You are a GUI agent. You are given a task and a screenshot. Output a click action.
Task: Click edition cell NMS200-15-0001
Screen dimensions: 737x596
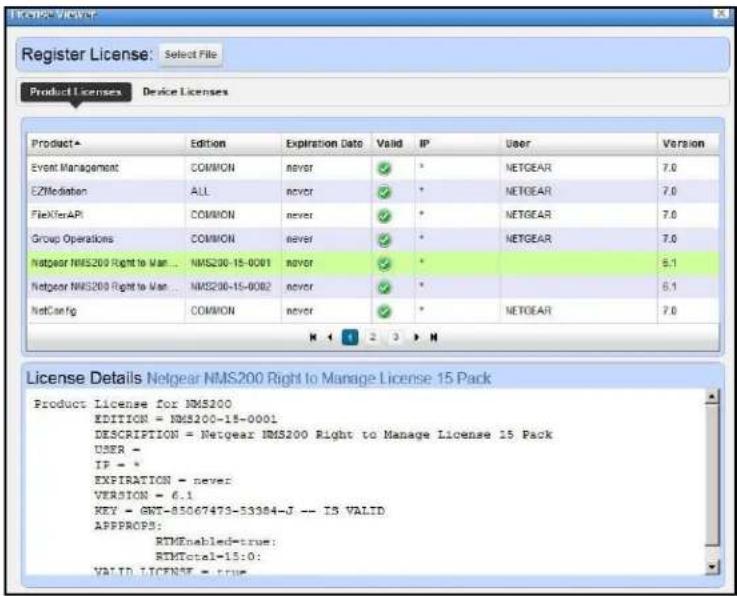pyautogui.click(x=230, y=263)
